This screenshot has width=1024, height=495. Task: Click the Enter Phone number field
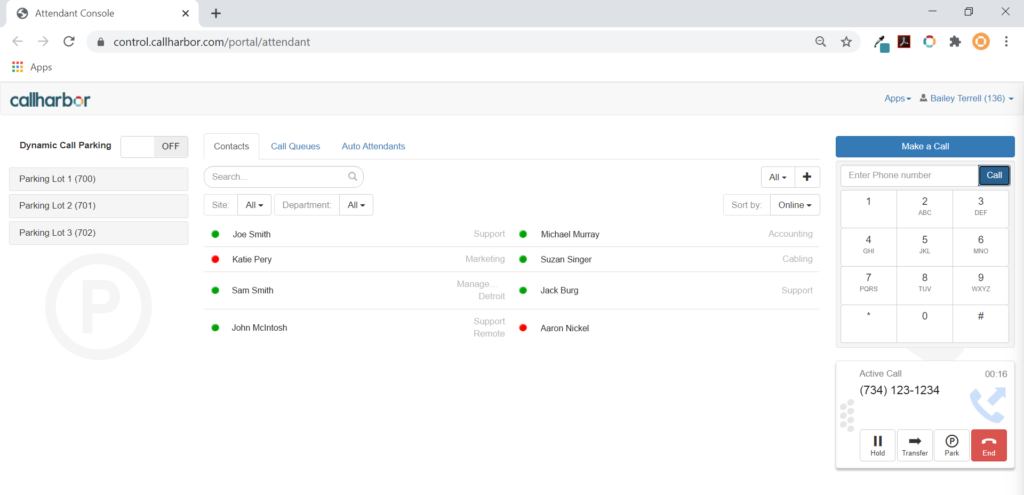908,175
